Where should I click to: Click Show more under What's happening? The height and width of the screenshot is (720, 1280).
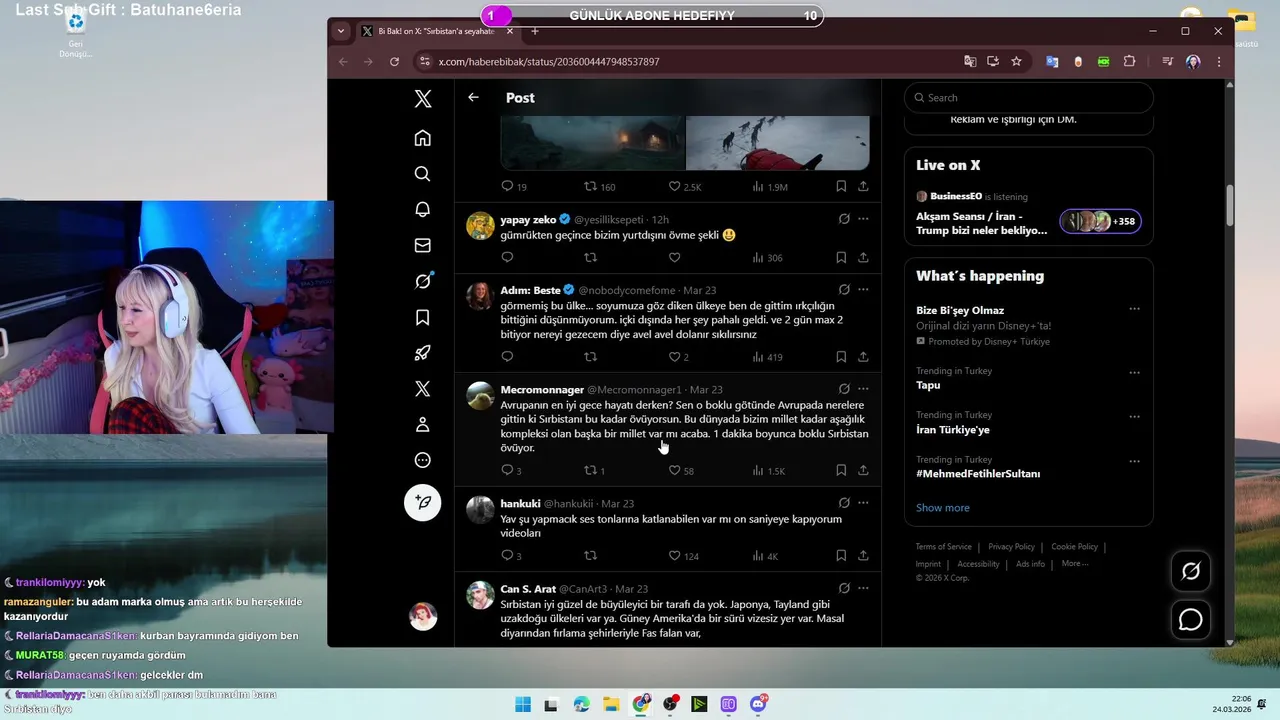(x=943, y=508)
